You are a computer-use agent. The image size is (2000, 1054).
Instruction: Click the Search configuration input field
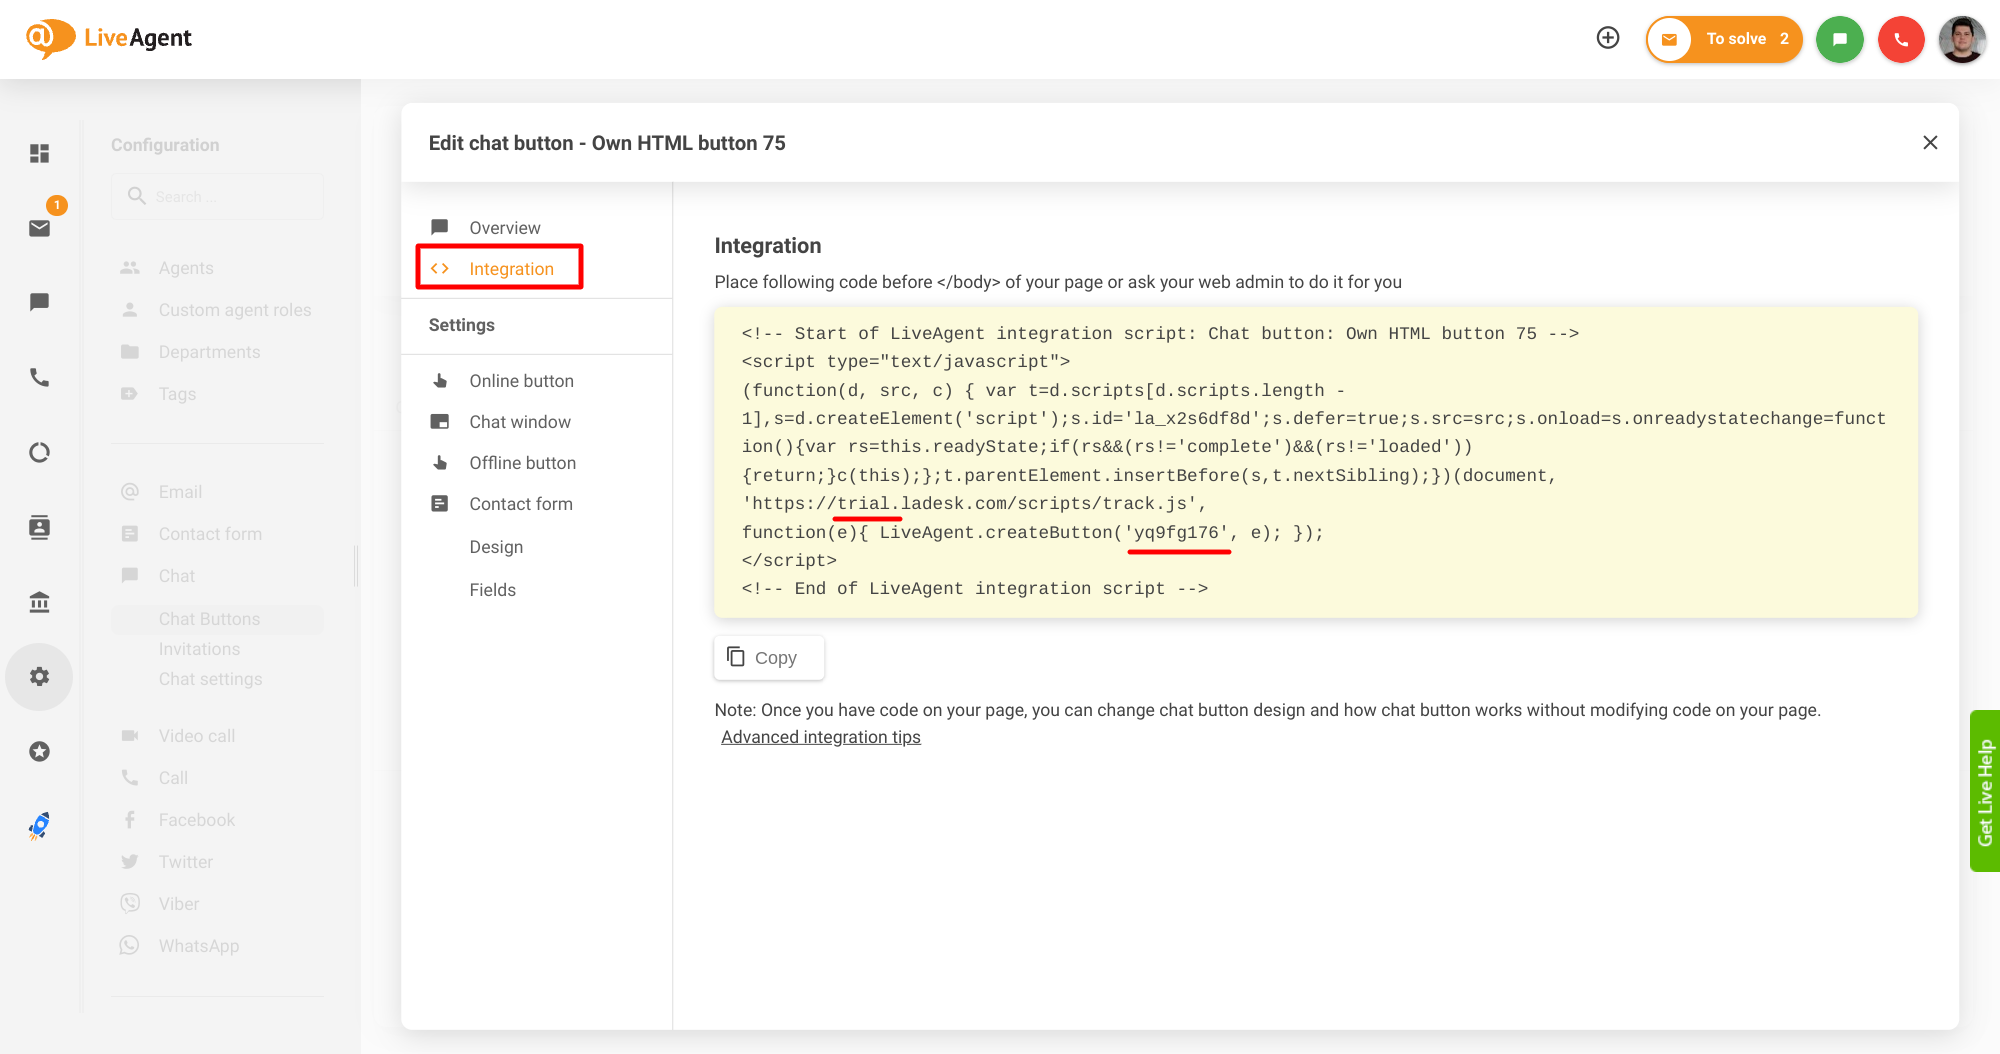point(217,196)
